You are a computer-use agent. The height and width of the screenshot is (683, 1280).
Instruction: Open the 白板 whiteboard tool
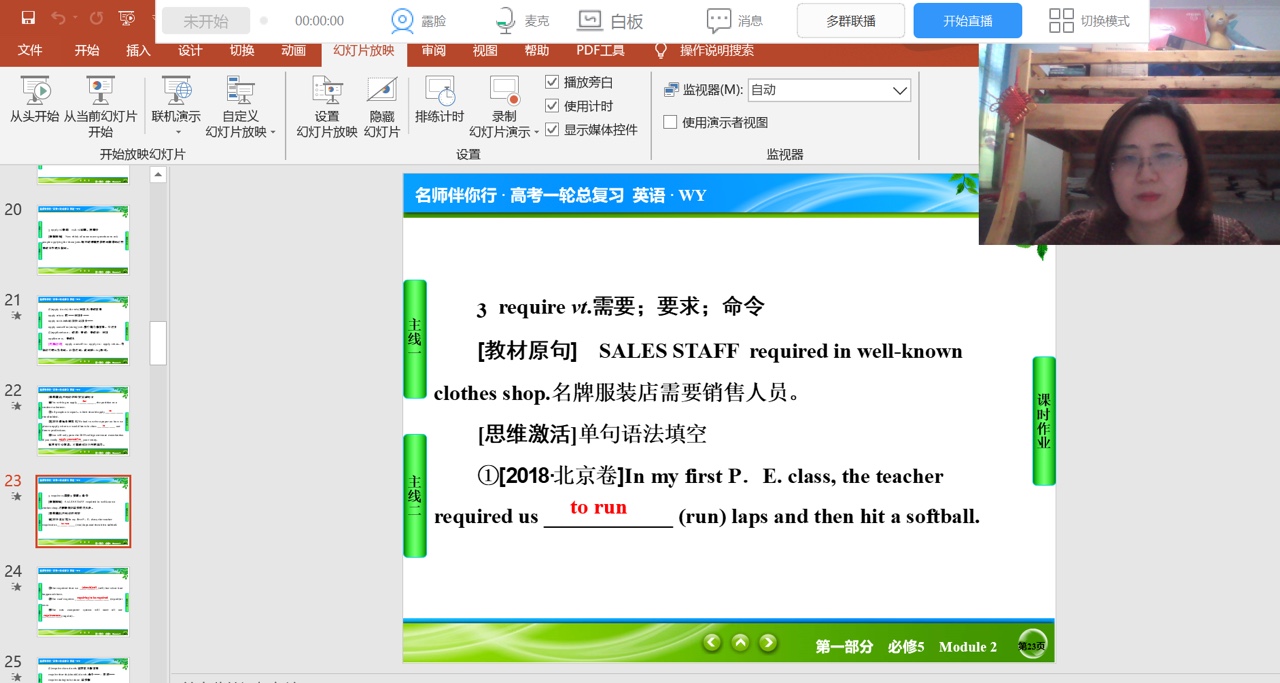tap(590, 21)
